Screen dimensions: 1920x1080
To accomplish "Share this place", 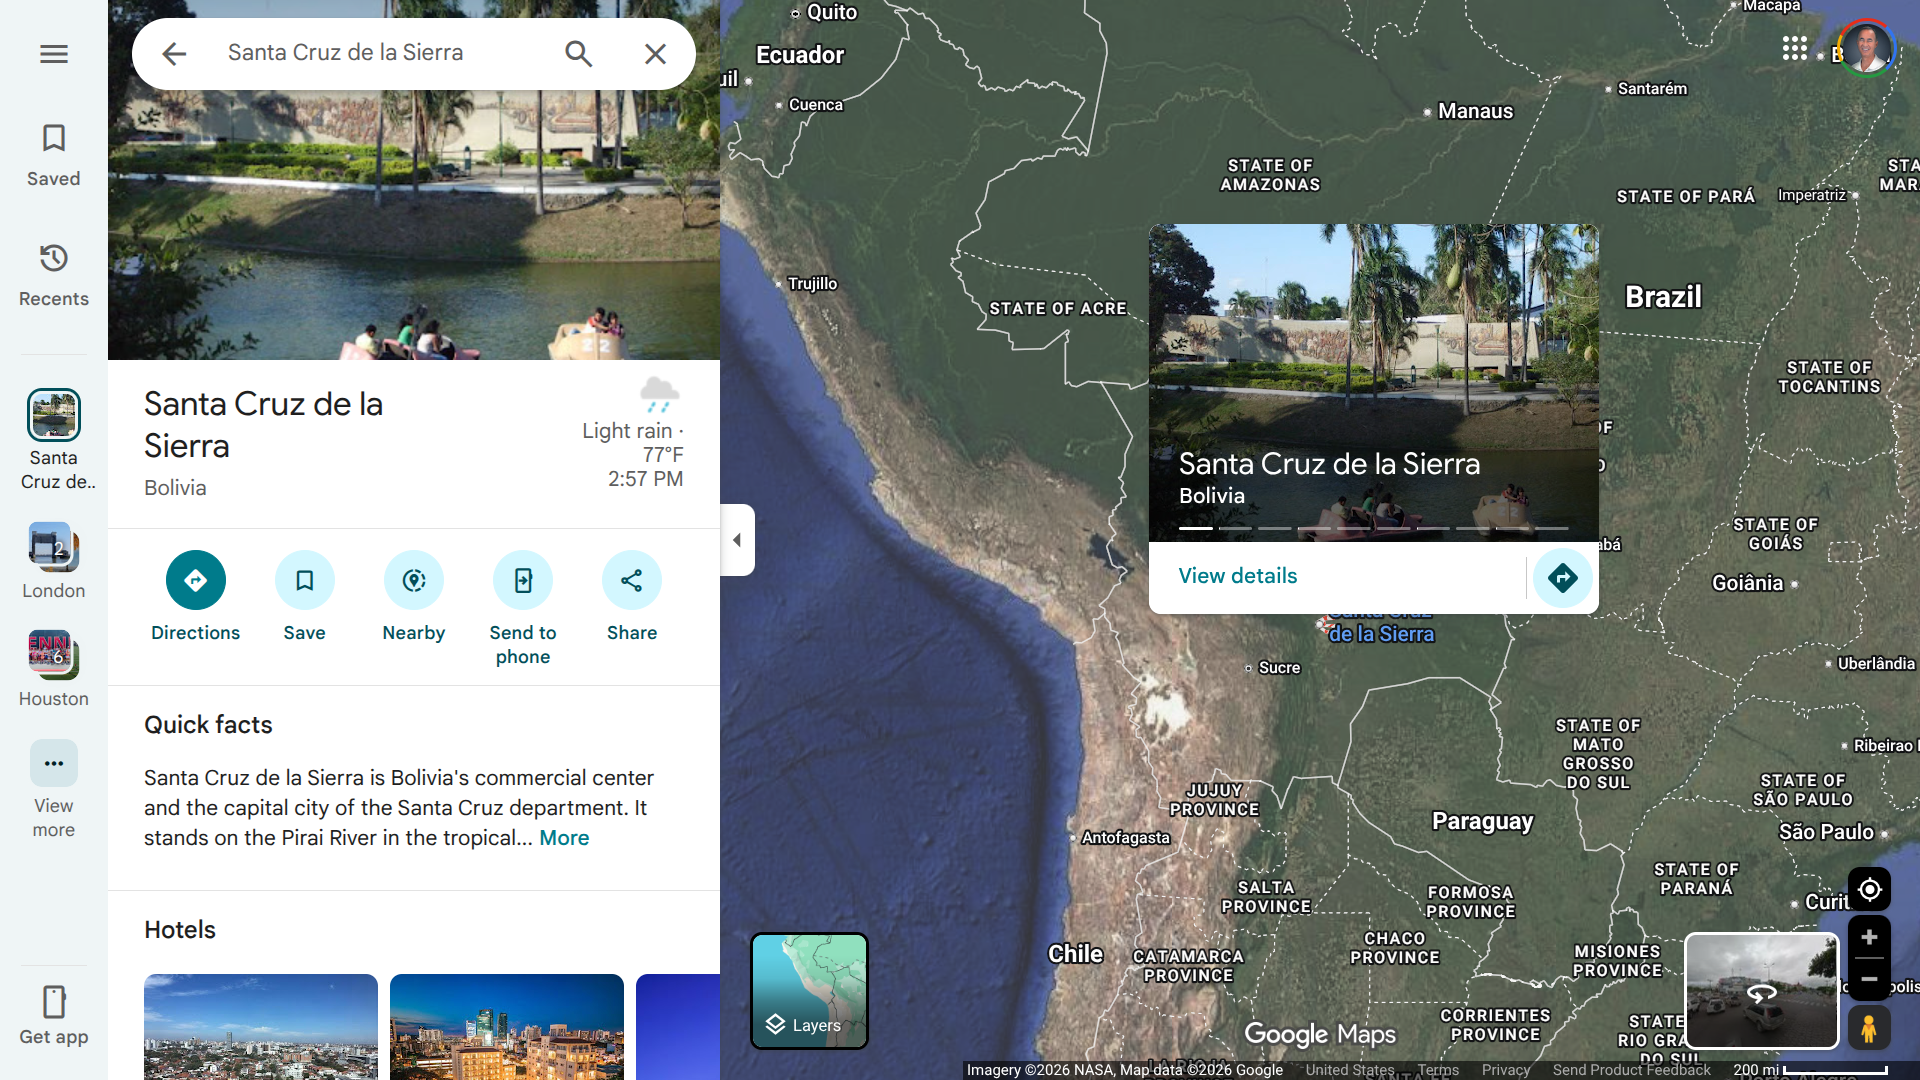I will point(631,580).
